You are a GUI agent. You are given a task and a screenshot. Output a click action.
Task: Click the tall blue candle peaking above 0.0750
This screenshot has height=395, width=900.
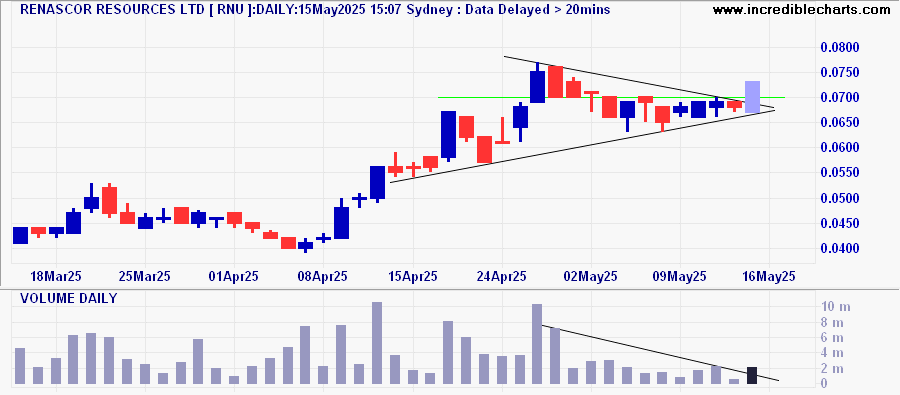point(537,83)
